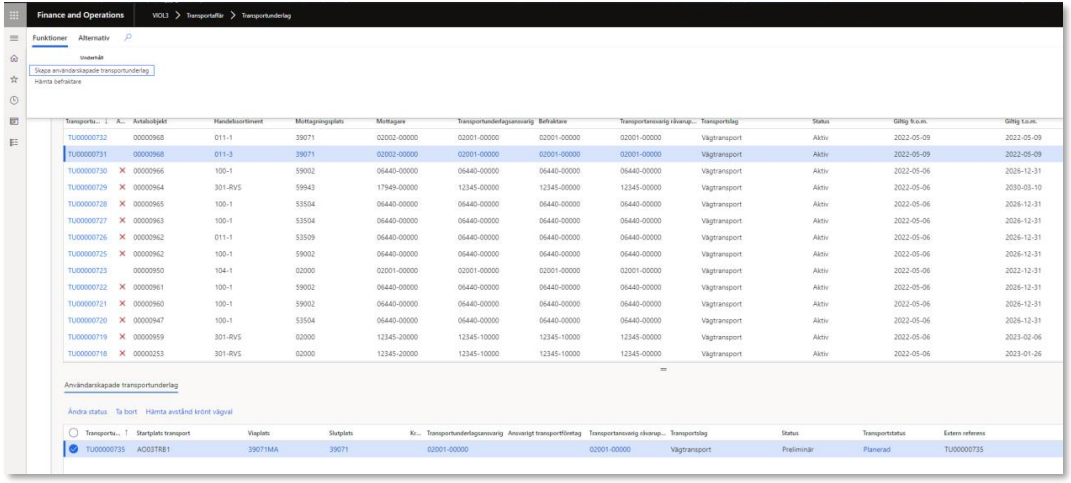Sort by the upper Transportu... column header
This screenshot has height=483, width=1071.
pos(83,120)
